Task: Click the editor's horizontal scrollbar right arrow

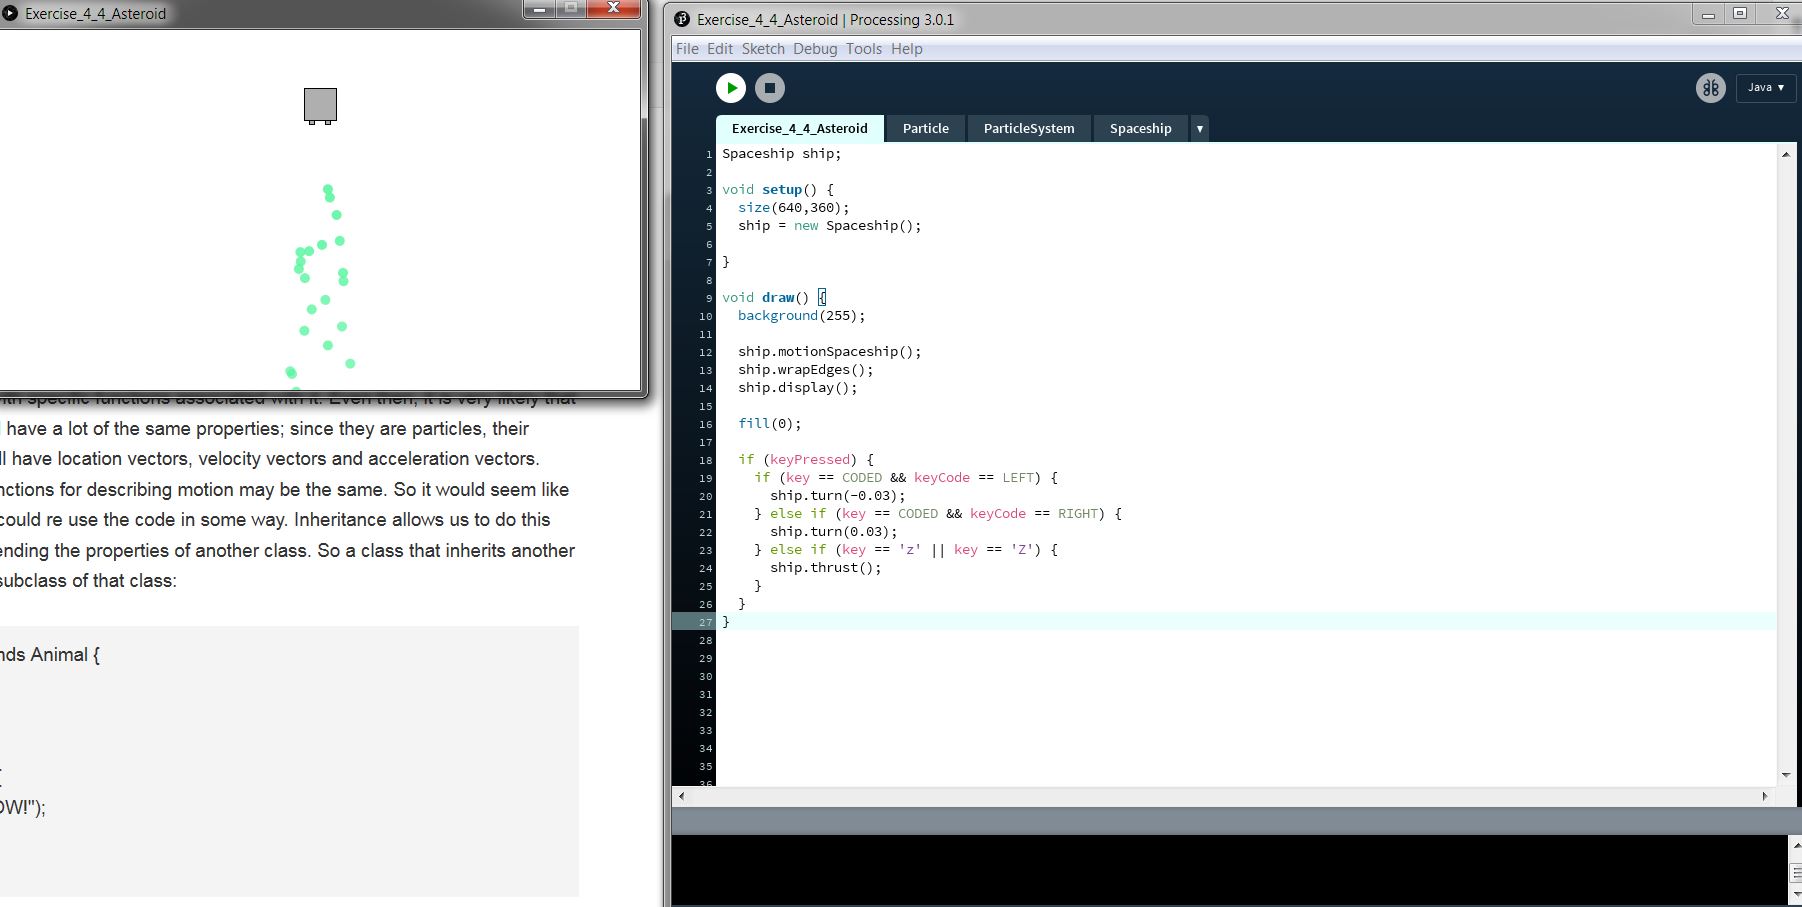Action: [x=1765, y=796]
